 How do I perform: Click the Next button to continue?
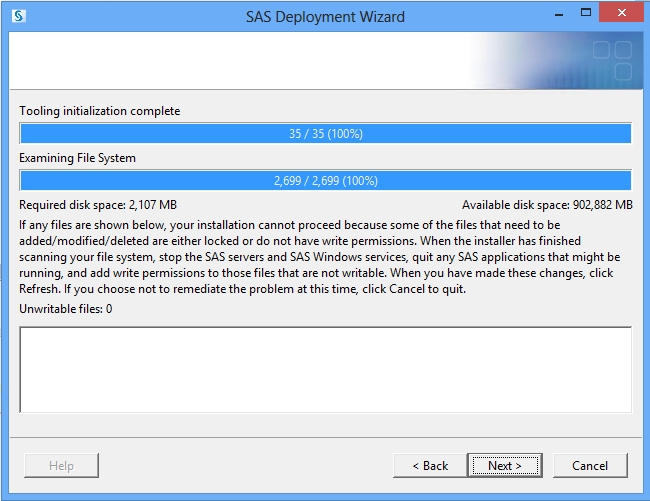tap(504, 465)
